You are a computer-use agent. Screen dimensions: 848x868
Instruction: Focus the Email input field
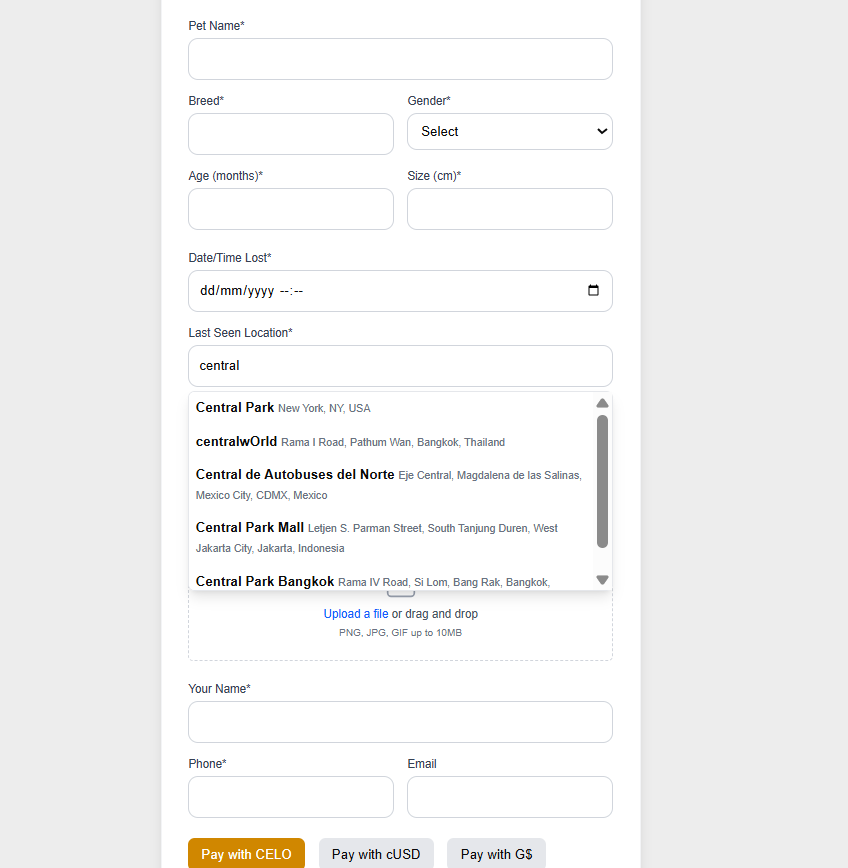509,797
